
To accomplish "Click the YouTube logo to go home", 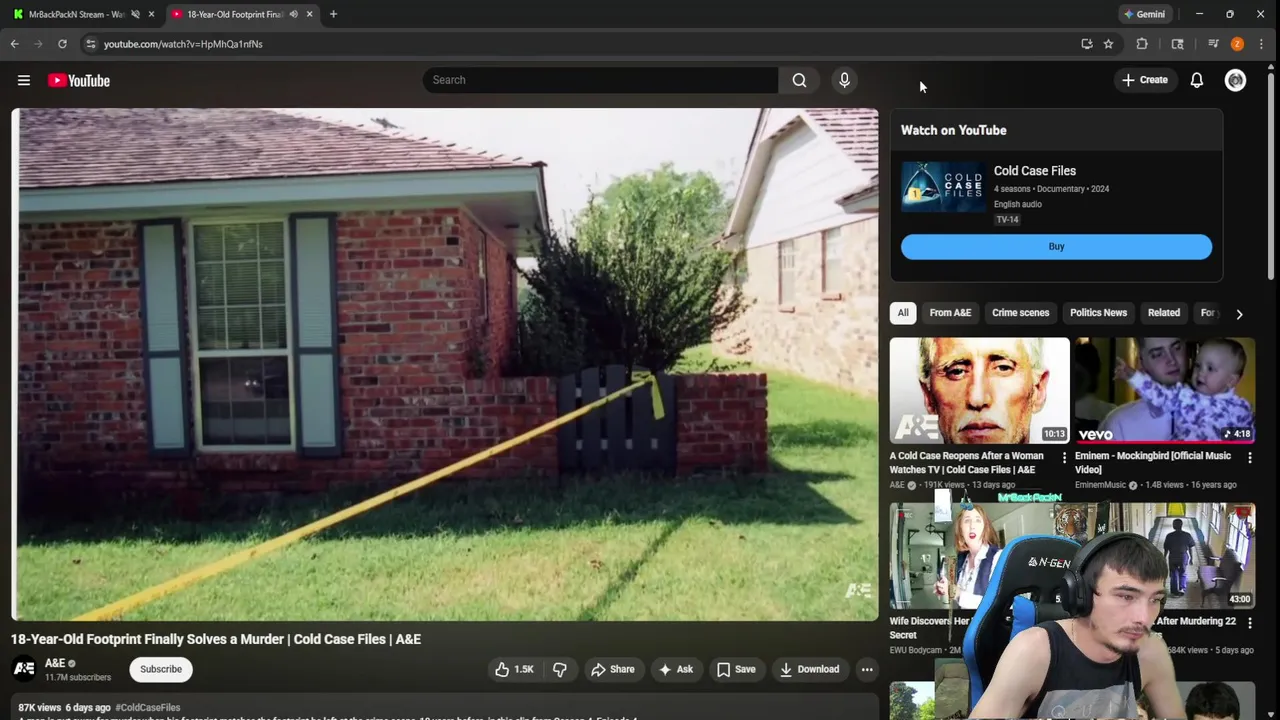I will (x=79, y=80).
